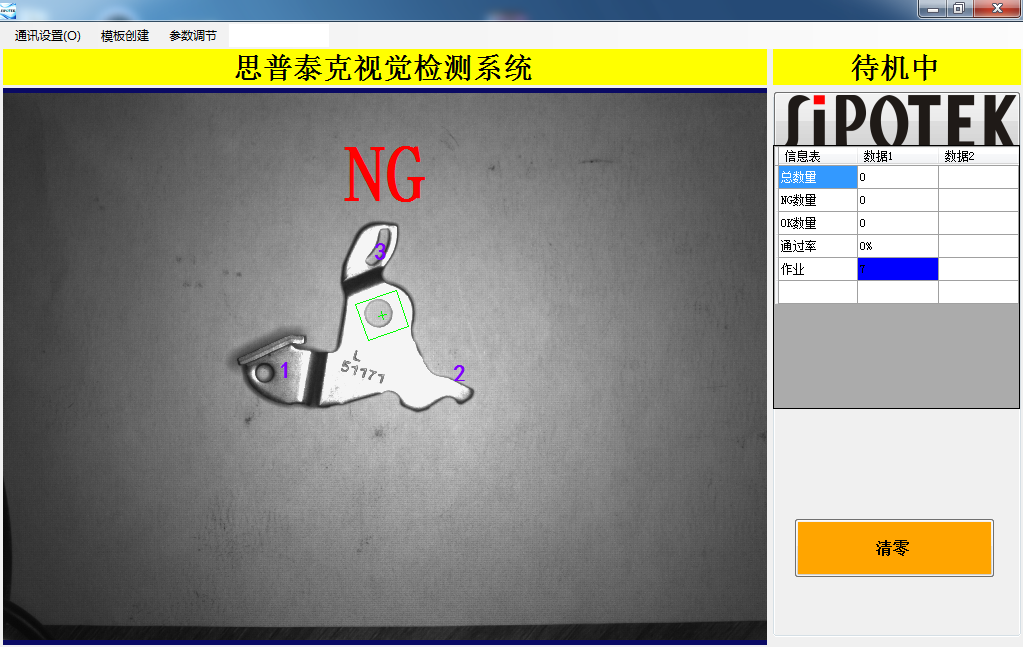Open the 模板创建 menu
Viewport: 1023px width, 647px height.
(x=125, y=36)
